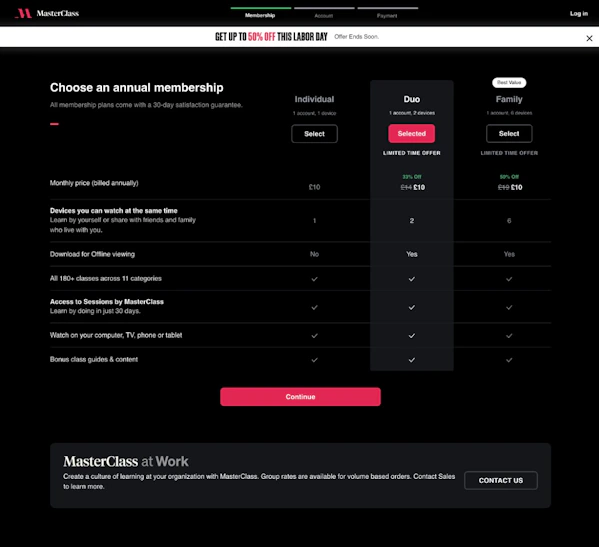Viewport: 599px width, 547px height.
Task: Click the Duo plan heading
Action: (411, 99)
